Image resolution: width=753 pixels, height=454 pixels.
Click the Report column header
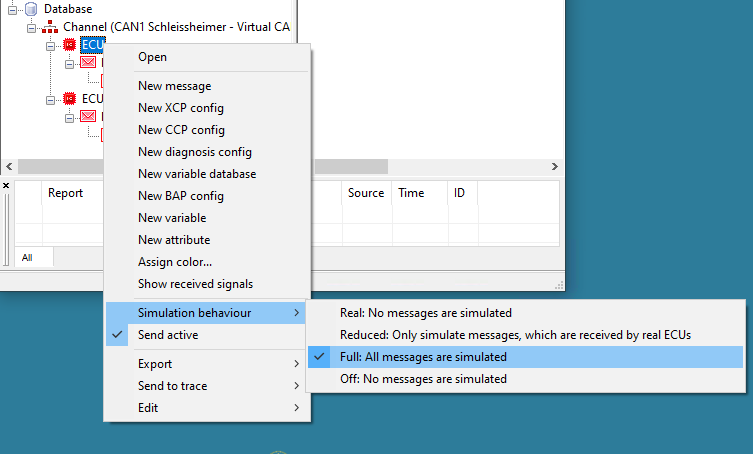pos(66,193)
